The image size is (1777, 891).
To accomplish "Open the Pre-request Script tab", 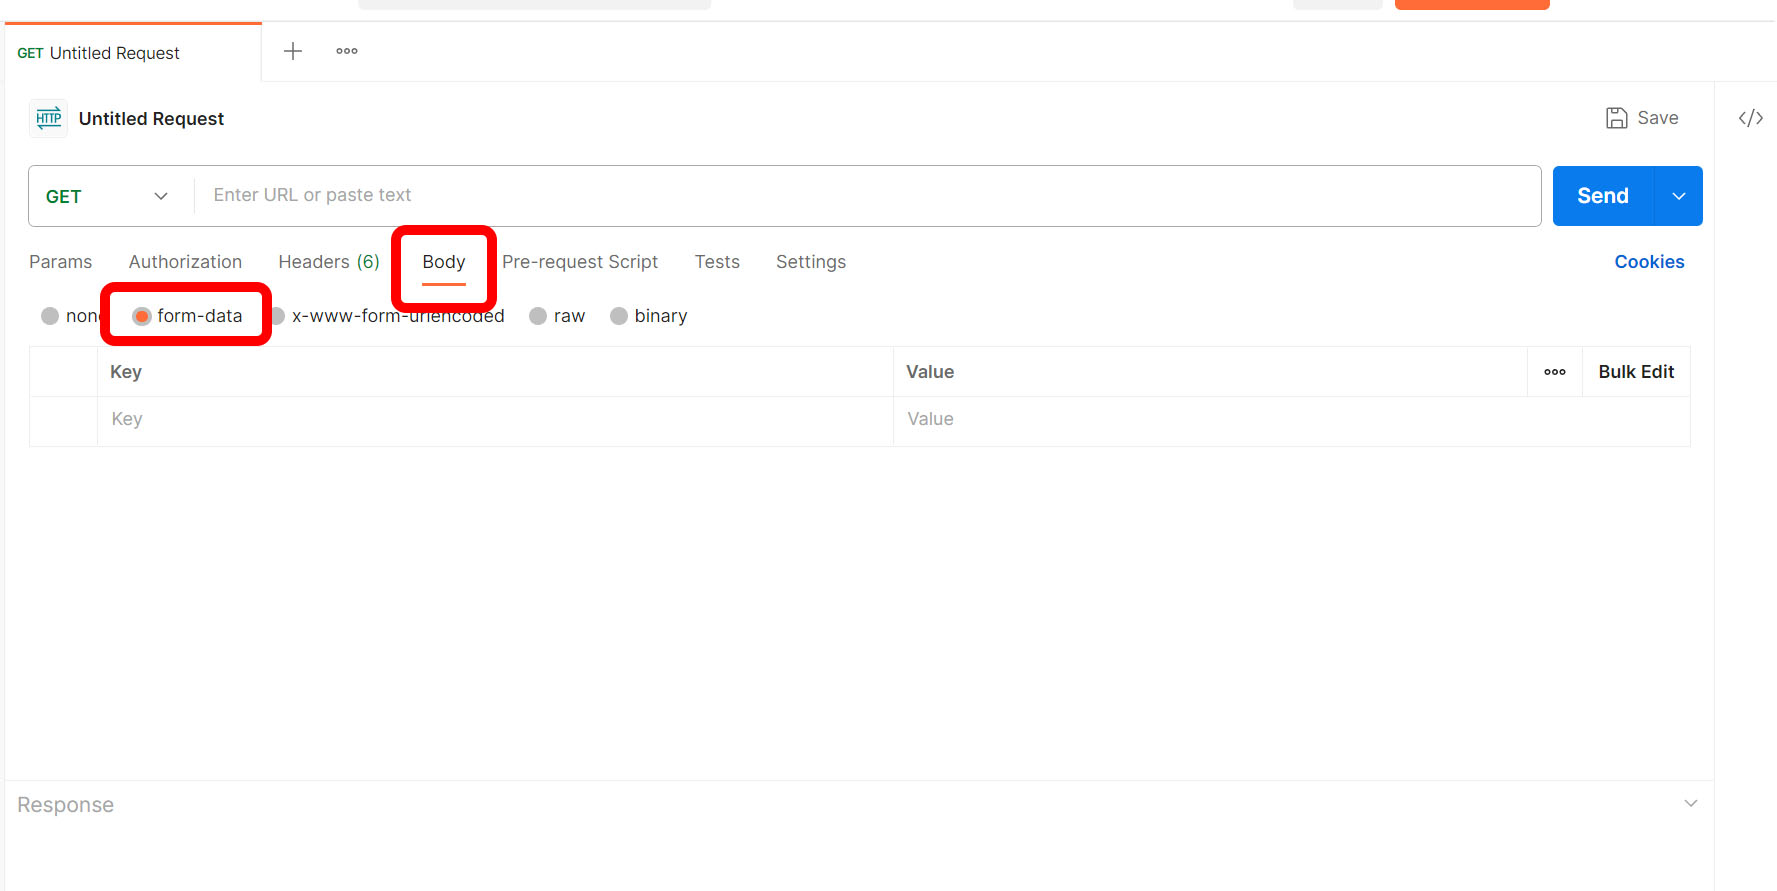I will pos(580,262).
